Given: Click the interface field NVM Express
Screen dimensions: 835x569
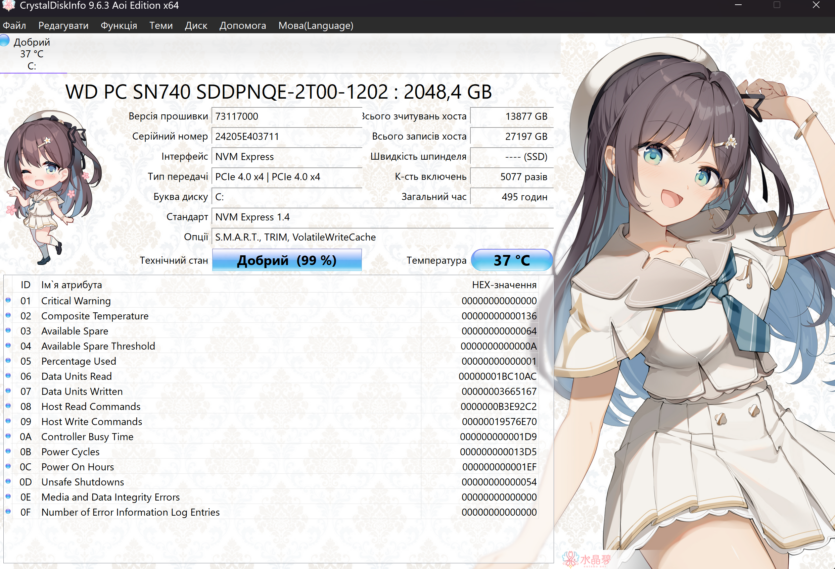Looking at the screenshot, I should tap(286, 157).
